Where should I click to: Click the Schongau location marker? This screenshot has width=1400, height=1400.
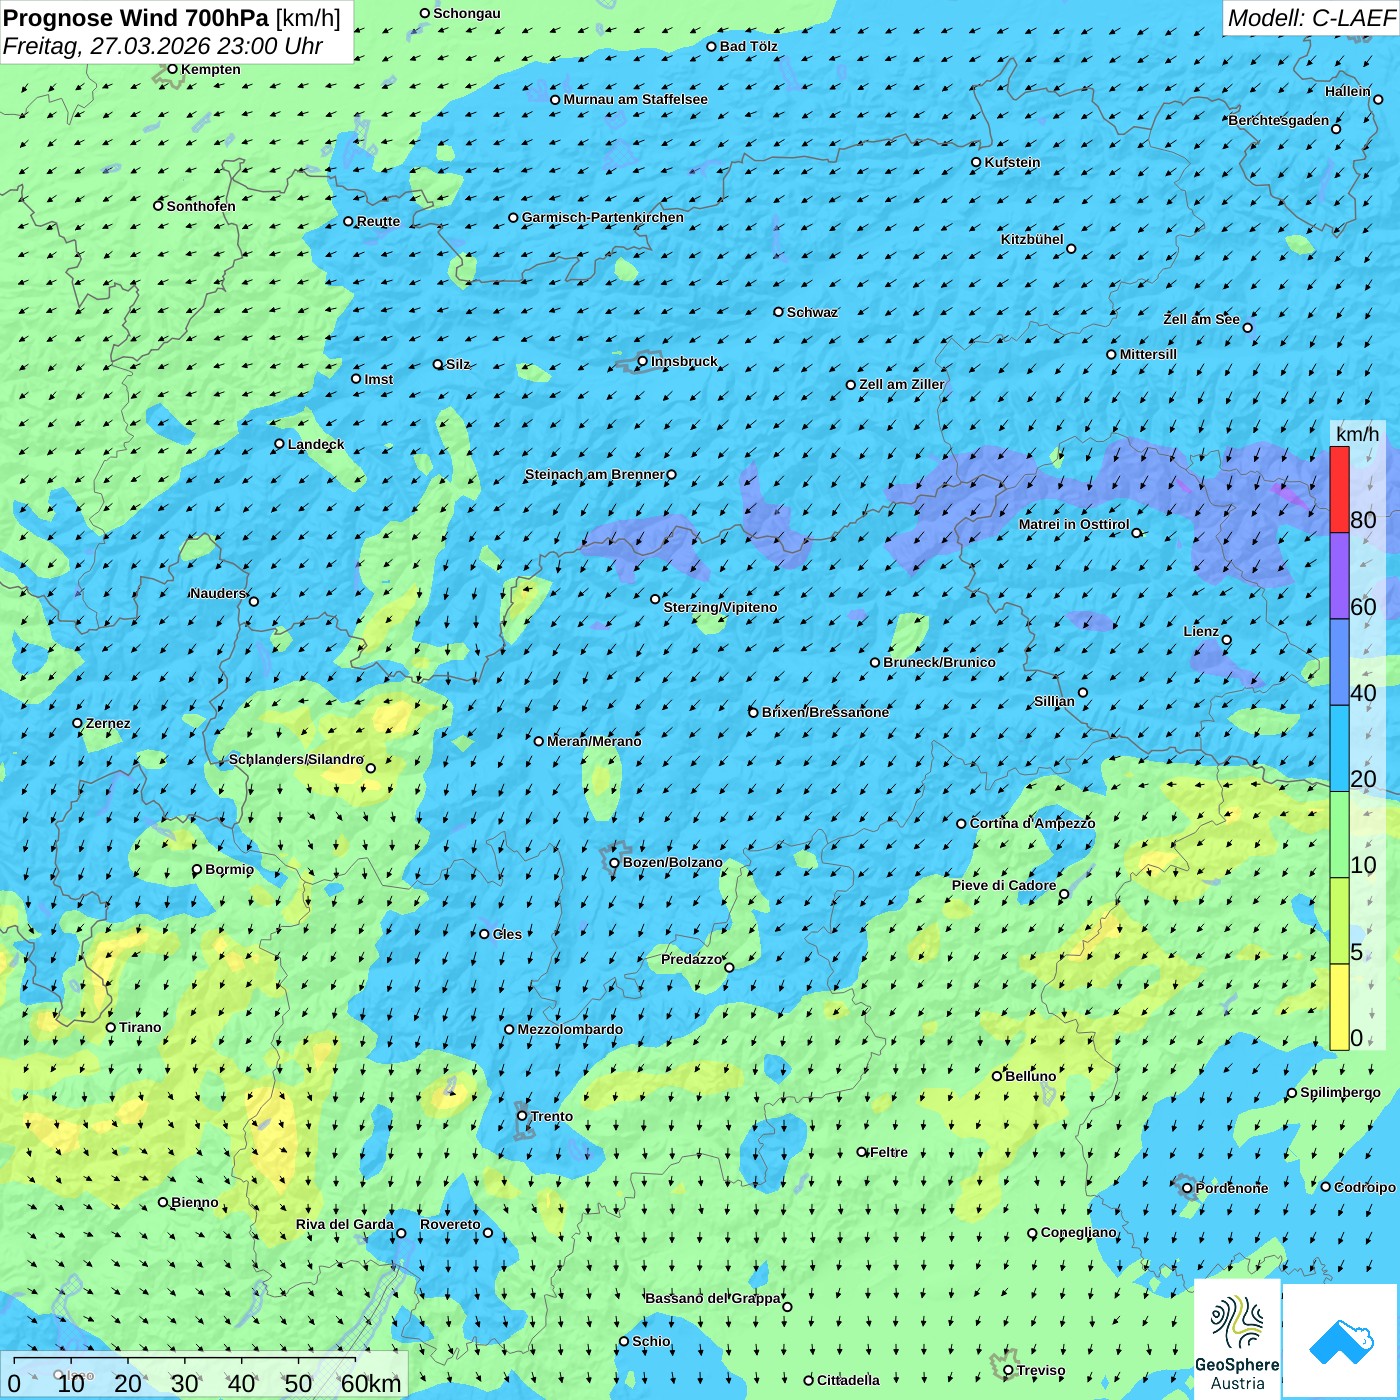click(425, 13)
